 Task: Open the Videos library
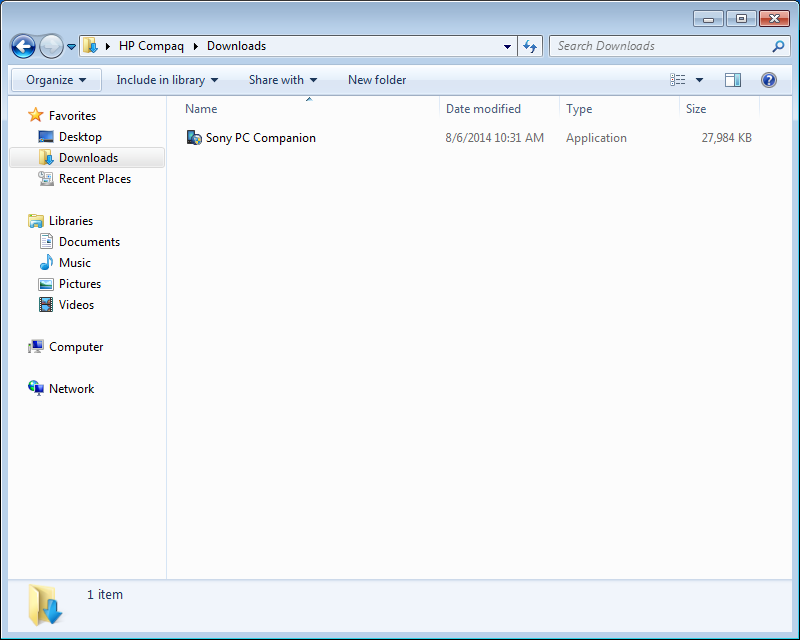pos(76,305)
